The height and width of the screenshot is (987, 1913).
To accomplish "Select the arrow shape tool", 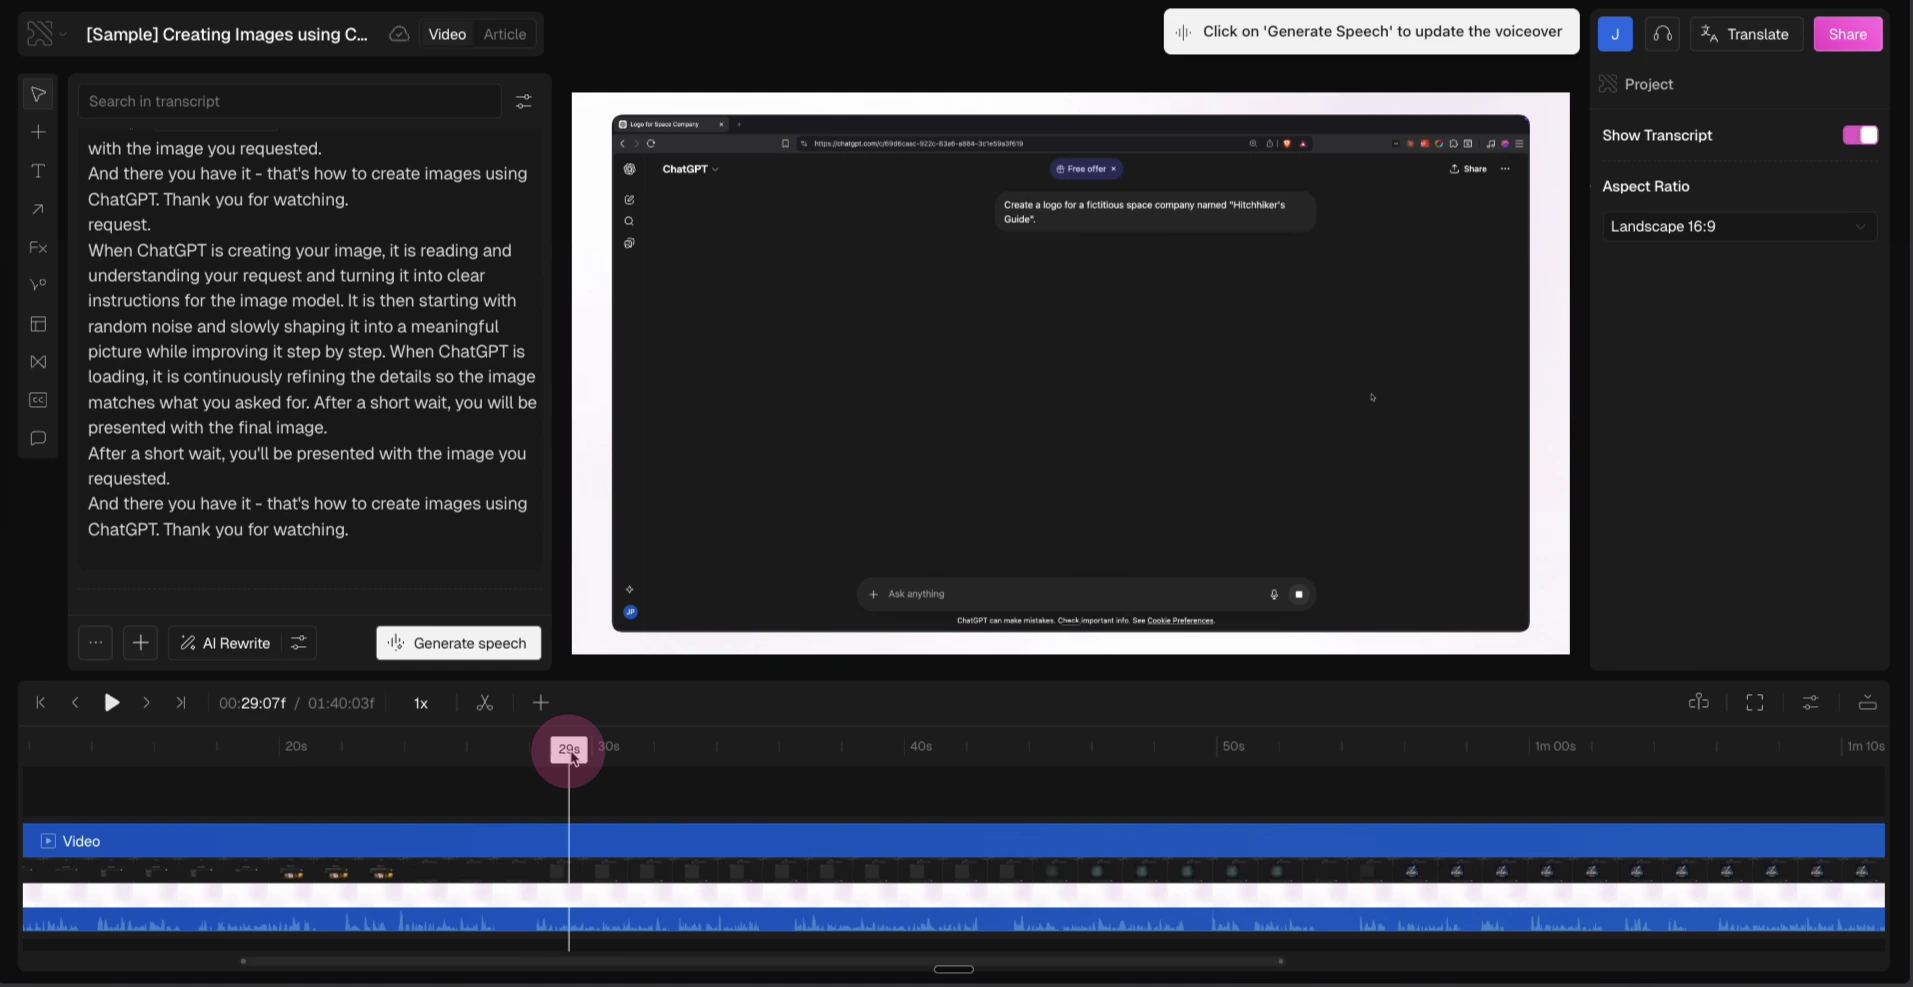I will [x=38, y=209].
